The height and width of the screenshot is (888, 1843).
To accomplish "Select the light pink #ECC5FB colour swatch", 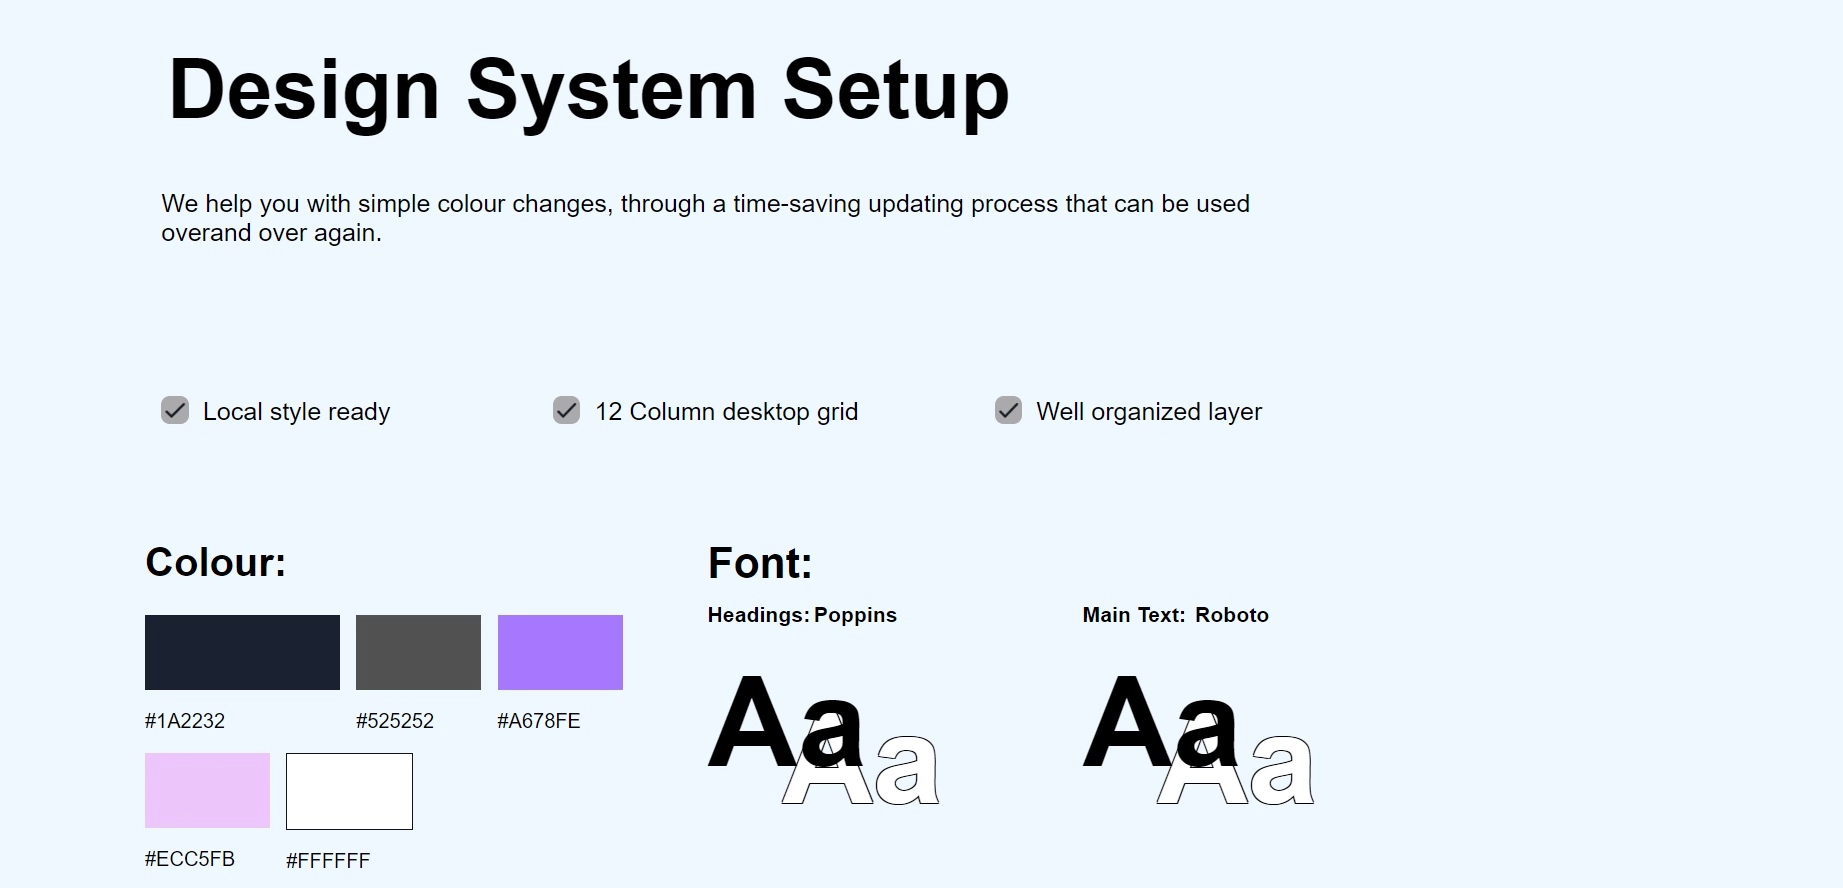I will 207,790.
